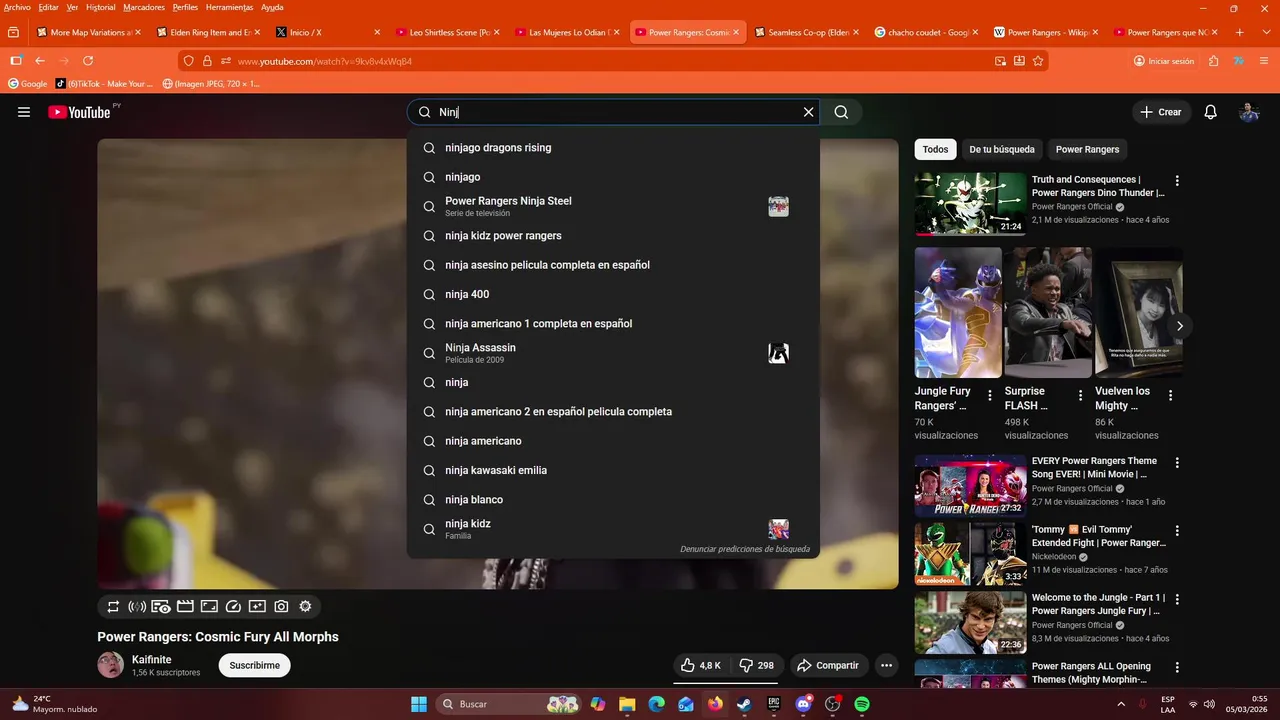Reload page with browser refresh icon
Viewport: 1280px width, 720px height.
point(88,61)
